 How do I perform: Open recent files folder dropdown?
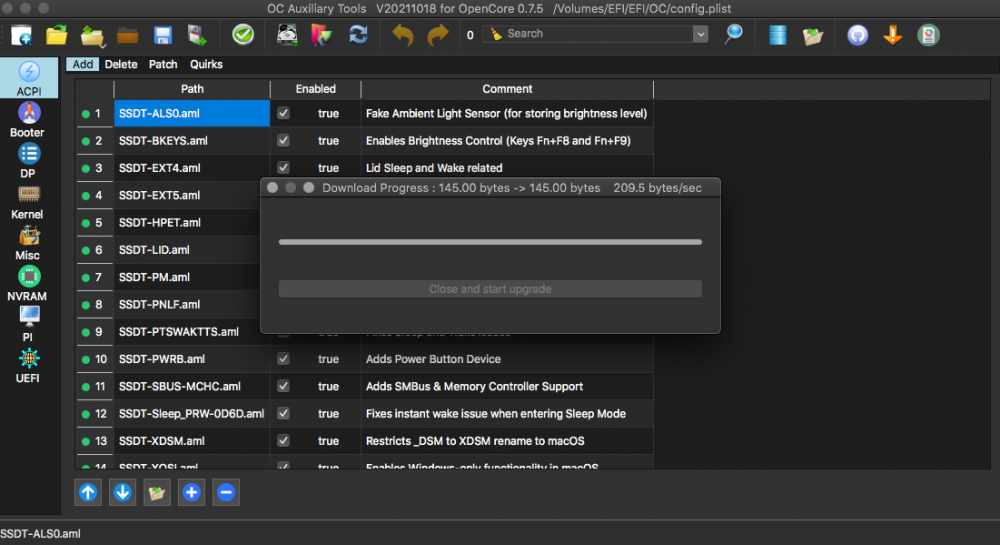pyautogui.click(x=92, y=36)
